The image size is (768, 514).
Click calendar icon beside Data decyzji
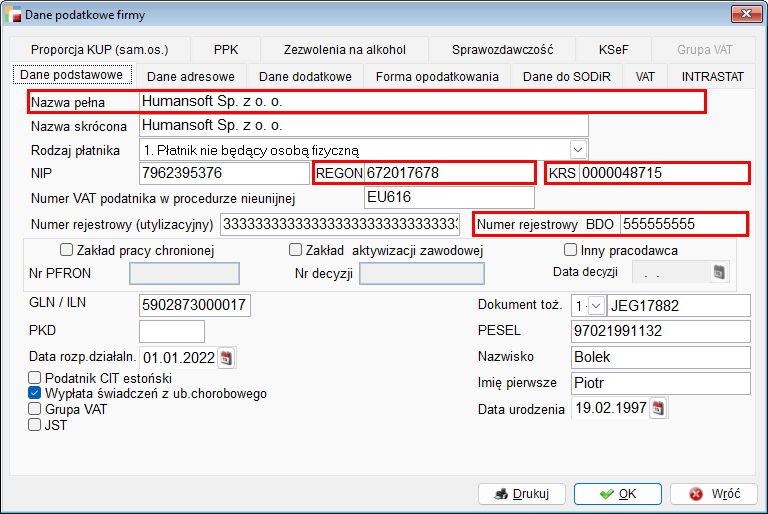tap(719, 272)
